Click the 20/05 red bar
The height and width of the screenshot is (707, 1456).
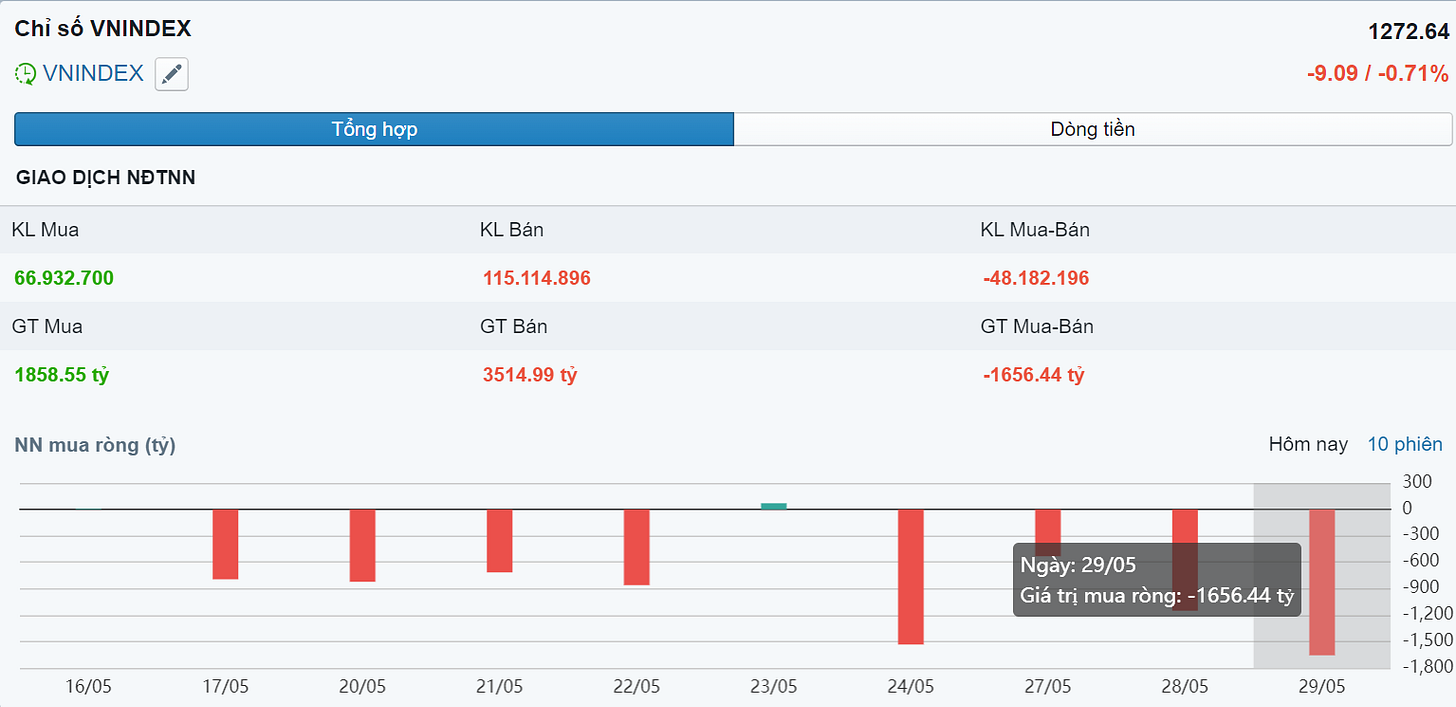point(362,545)
